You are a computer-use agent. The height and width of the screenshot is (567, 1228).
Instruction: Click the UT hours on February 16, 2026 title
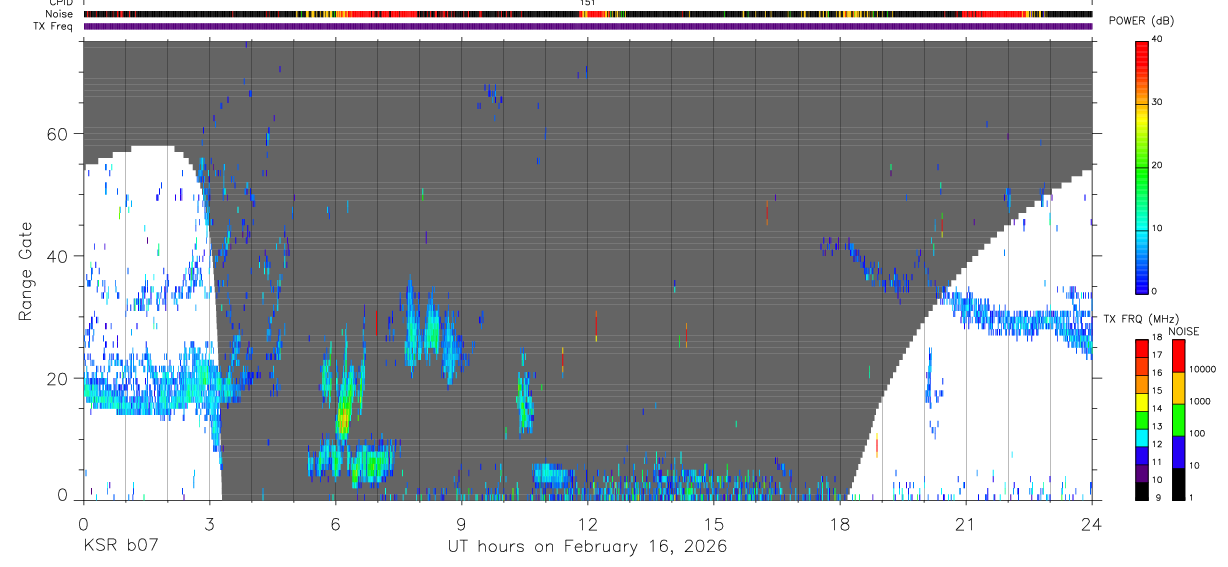pyautogui.click(x=587, y=546)
